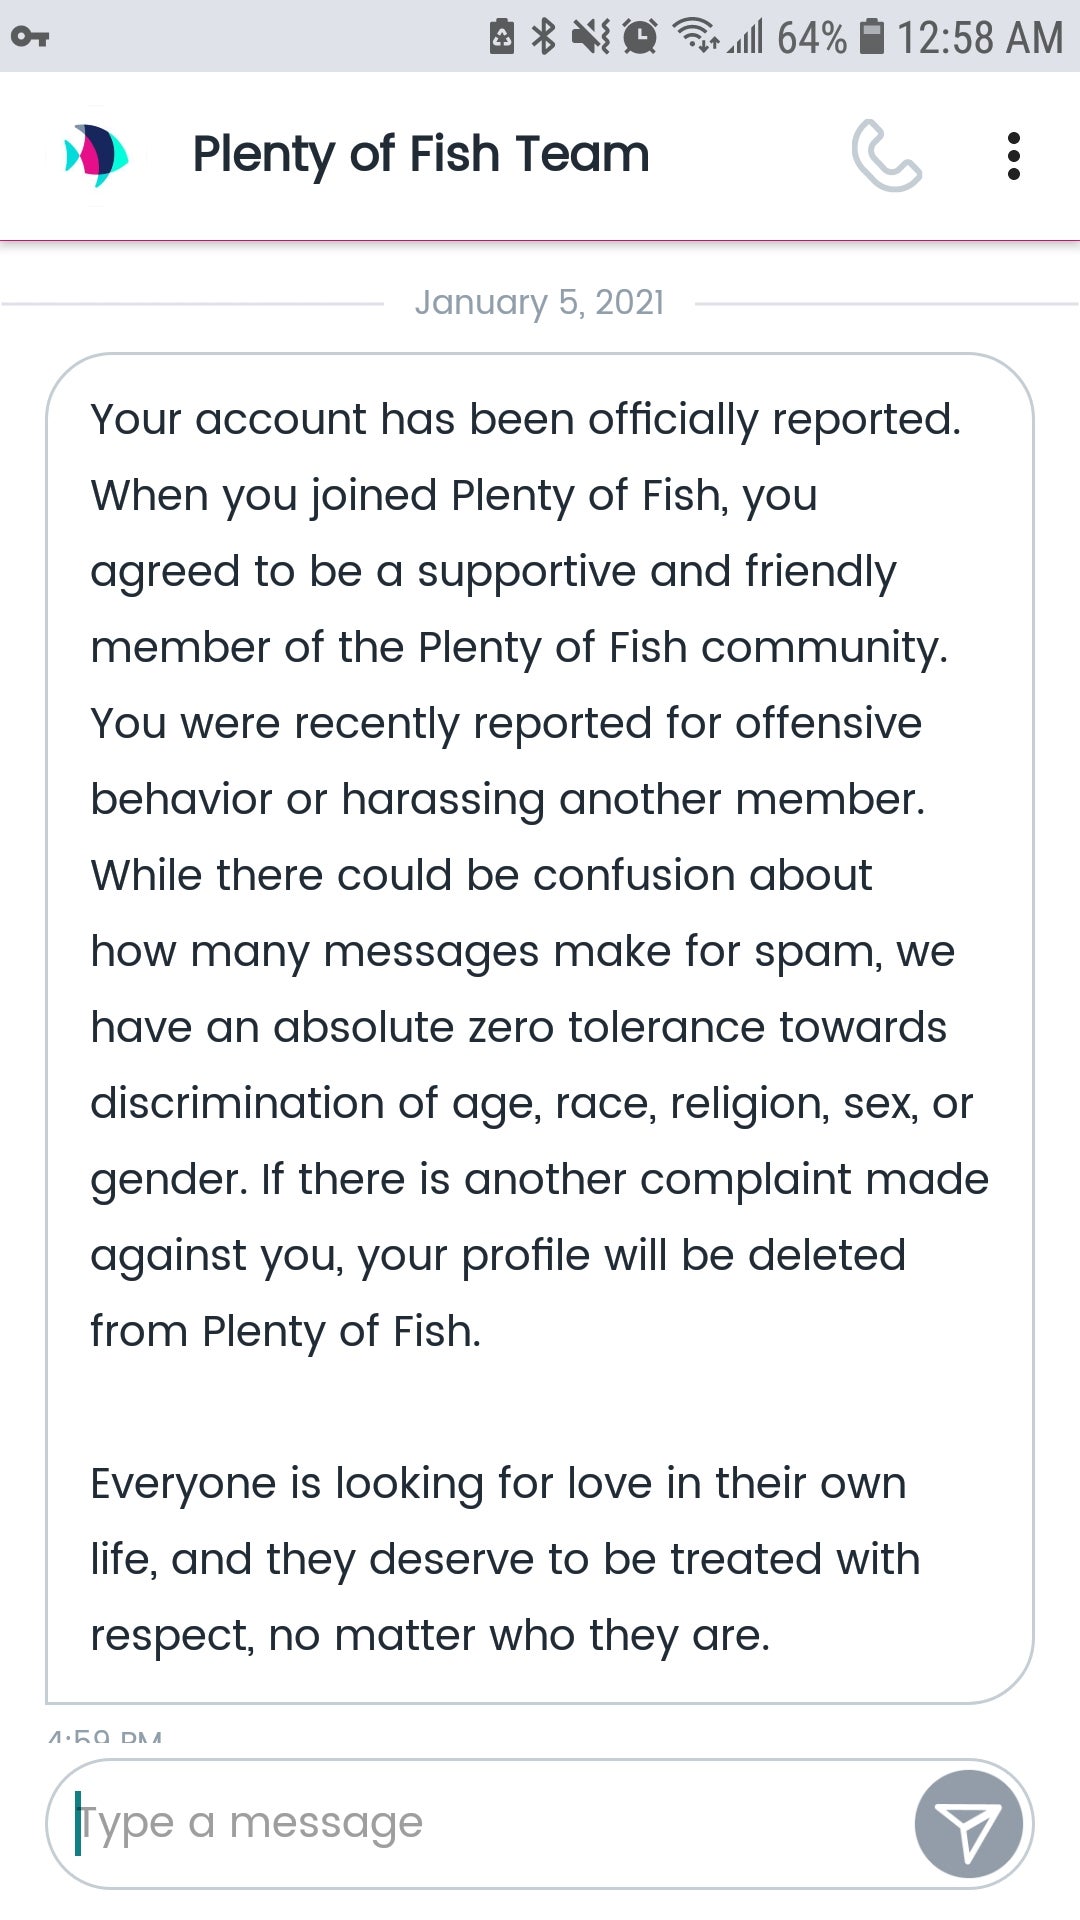Focus the 'Type a message' input field

(480, 1823)
